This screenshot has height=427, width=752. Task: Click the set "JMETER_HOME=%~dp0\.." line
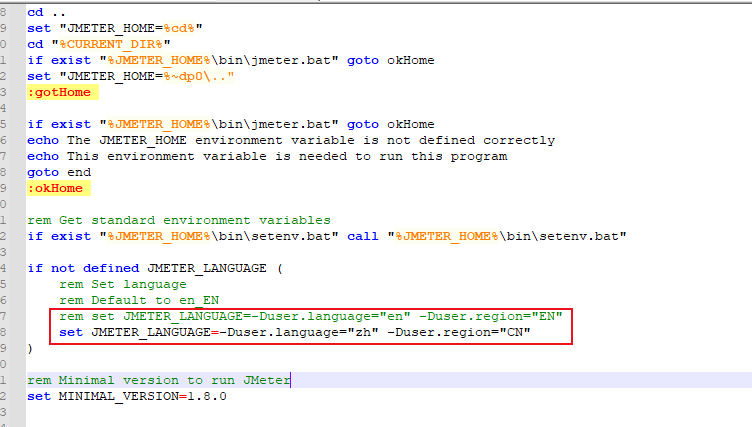(130, 76)
